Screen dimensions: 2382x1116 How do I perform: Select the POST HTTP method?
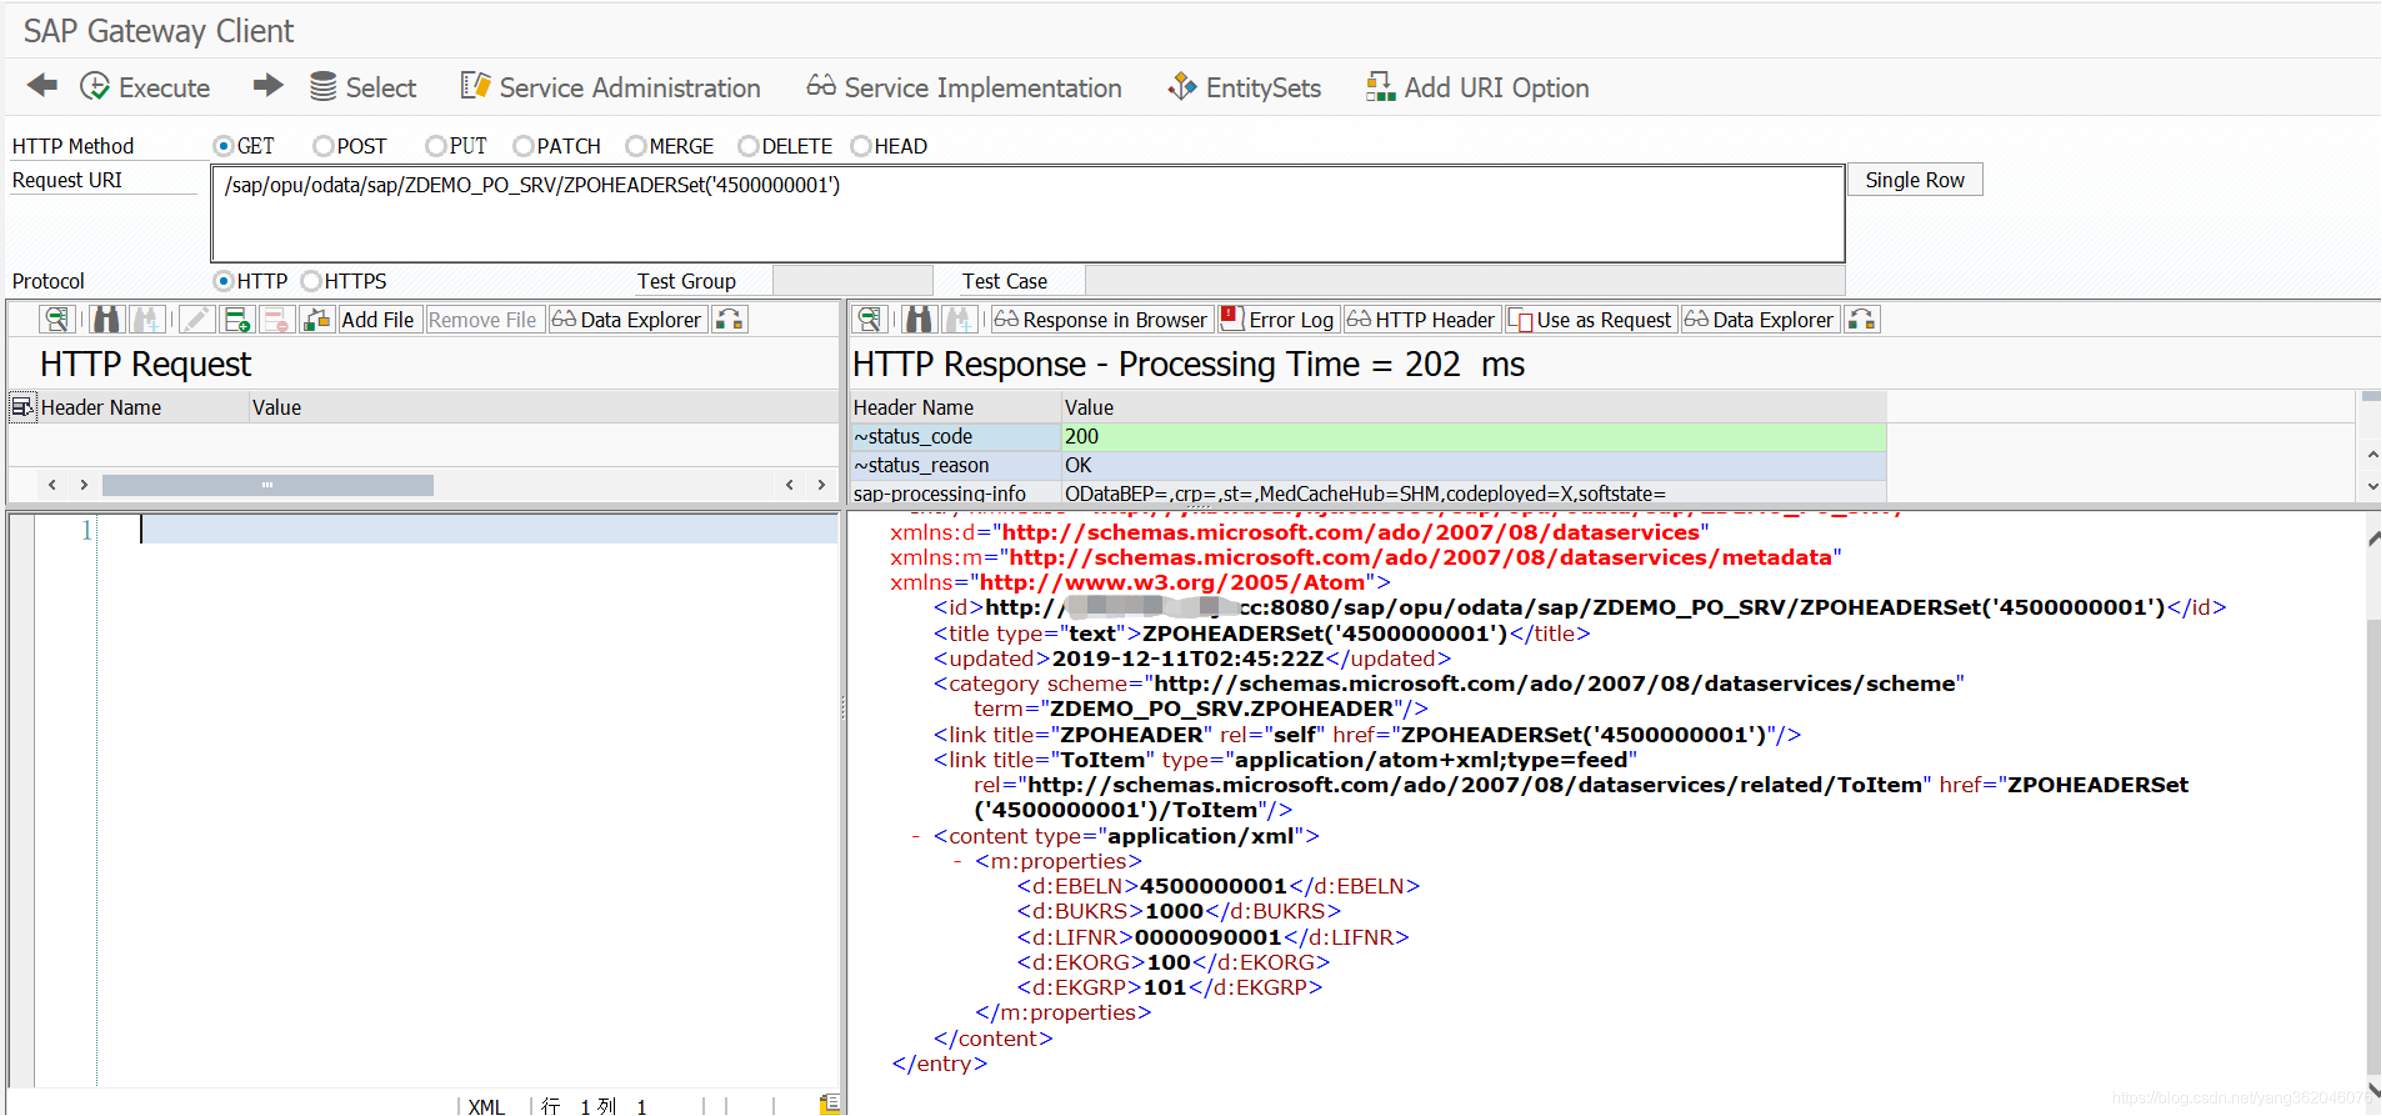coord(323,146)
